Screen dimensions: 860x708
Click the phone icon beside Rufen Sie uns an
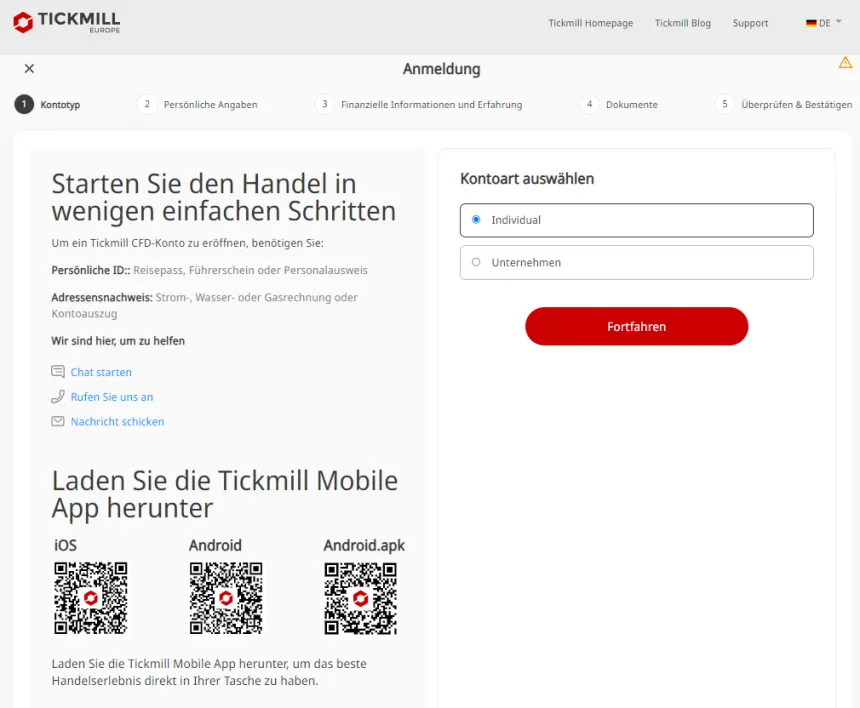coord(59,396)
